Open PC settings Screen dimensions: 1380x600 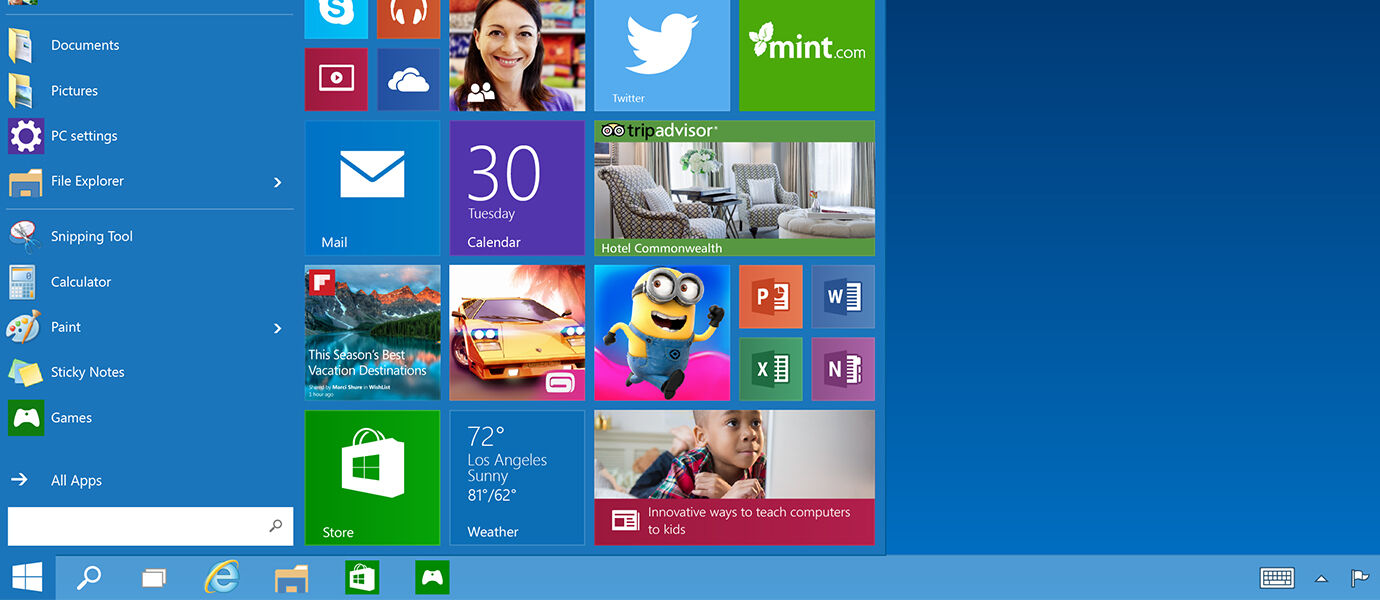click(150, 136)
